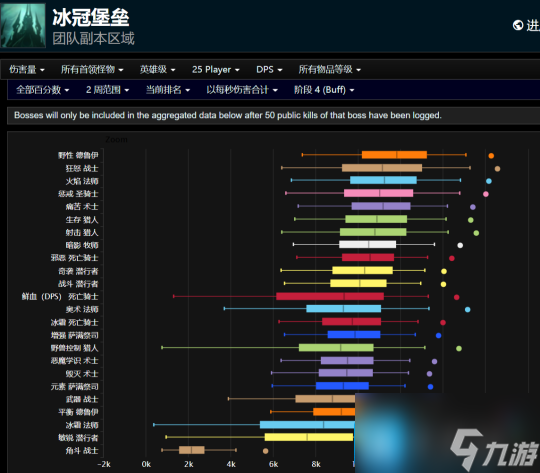The width and height of the screenshot is (540, 473).
Task: Click the 生存 猎人 row label
Action: point(82,219)
